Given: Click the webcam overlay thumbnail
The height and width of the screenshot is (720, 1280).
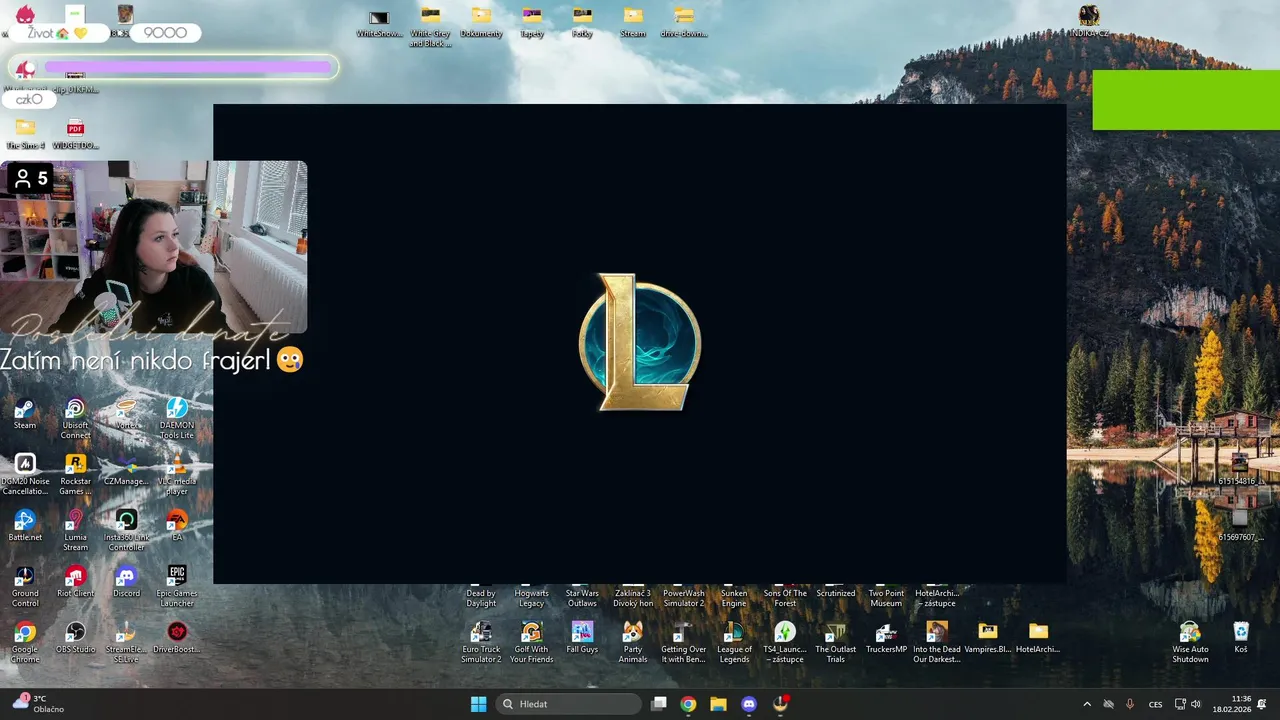Looking at the screenshot, I should click(x=154, y=246).
